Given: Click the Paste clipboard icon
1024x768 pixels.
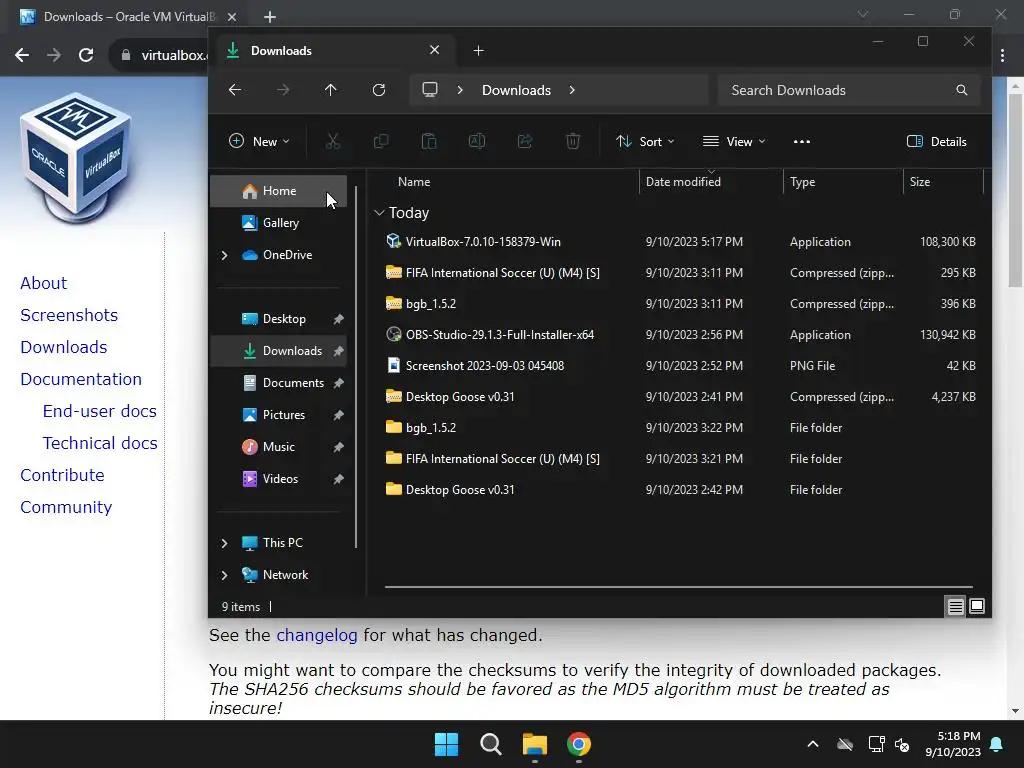Looking at the screenshot, I should tap(429, 141).
